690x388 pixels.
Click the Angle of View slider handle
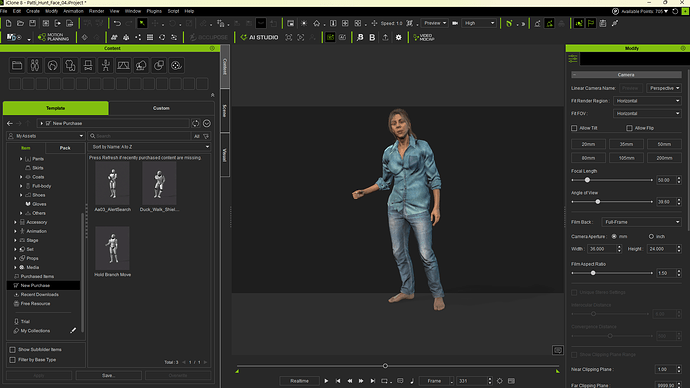click(x=598, y=202)
